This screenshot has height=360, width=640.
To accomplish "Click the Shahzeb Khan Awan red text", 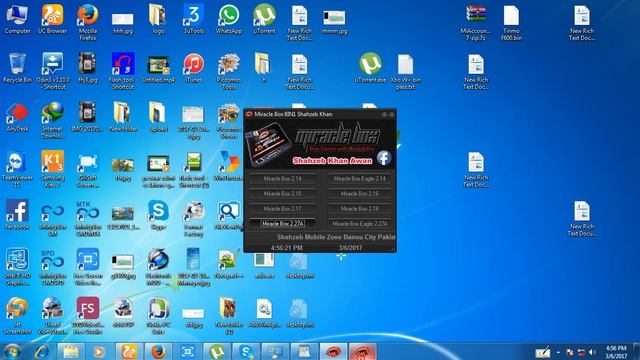I will [x=332, y=160].
